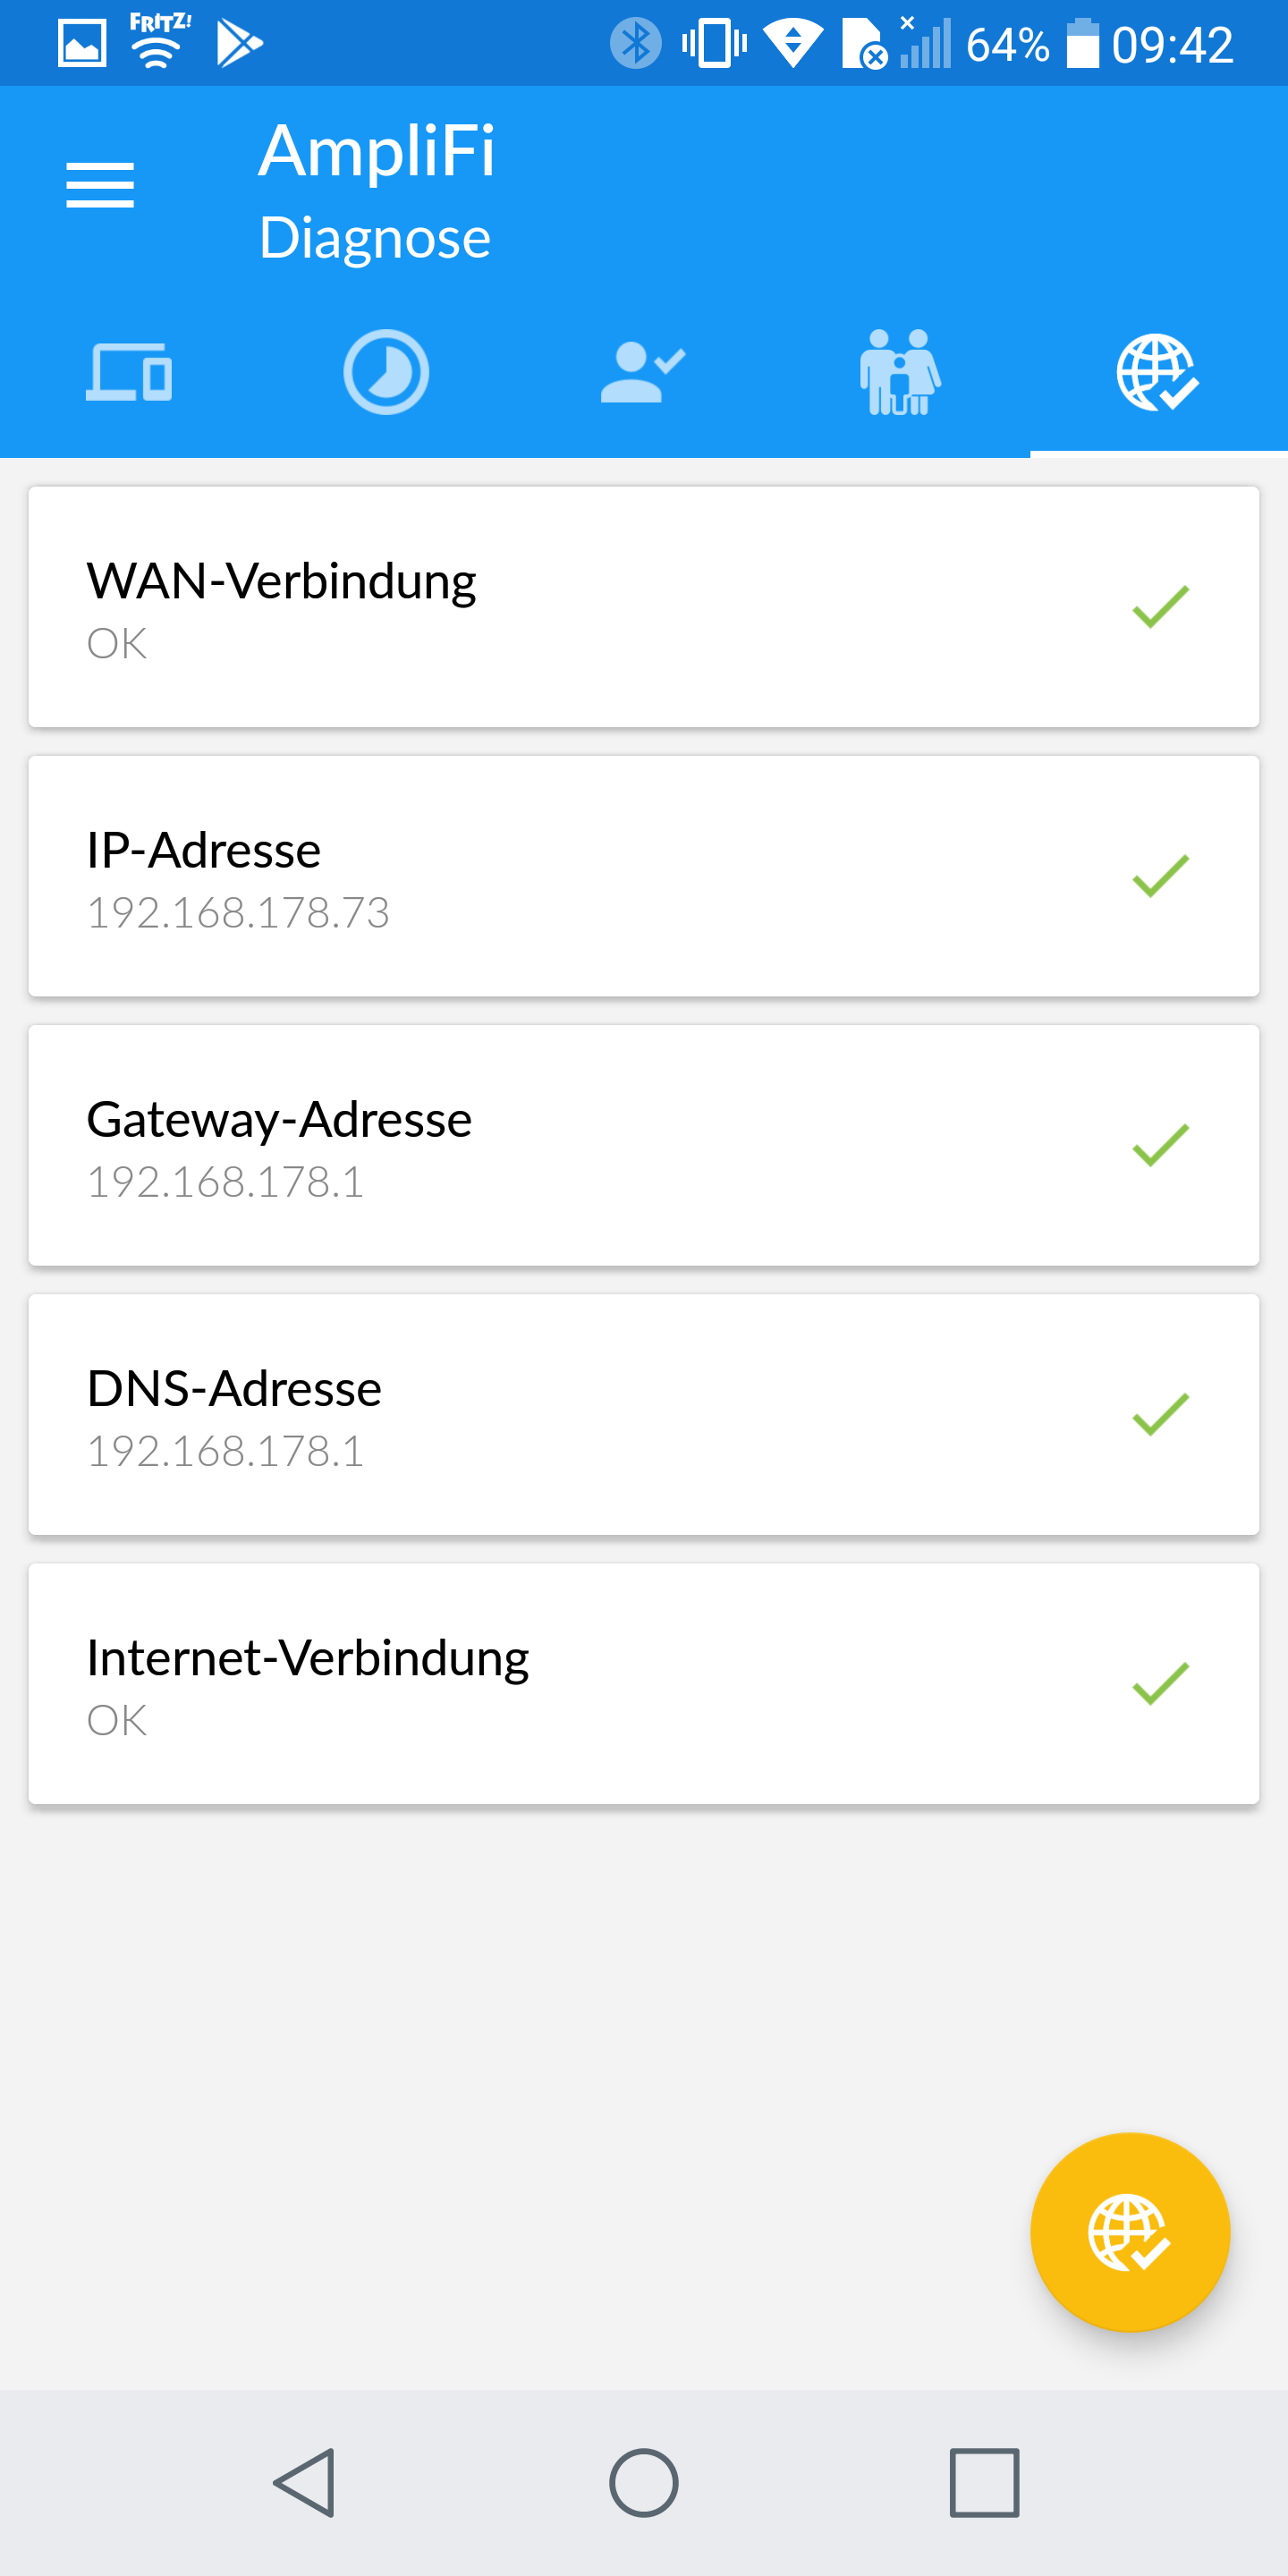Tap the WAN-Verbindung status card

(x=600, y=607)
